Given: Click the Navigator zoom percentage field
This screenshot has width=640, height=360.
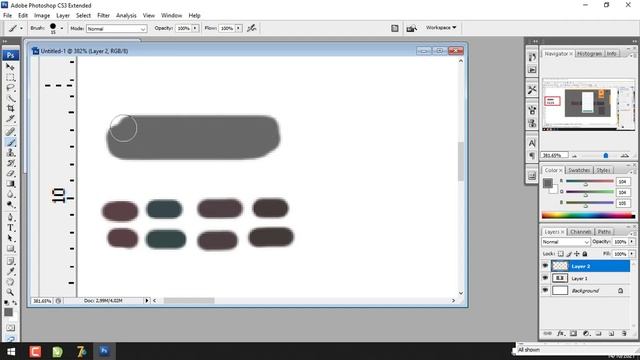Looking at the screenshot, I should click(555, 156).
